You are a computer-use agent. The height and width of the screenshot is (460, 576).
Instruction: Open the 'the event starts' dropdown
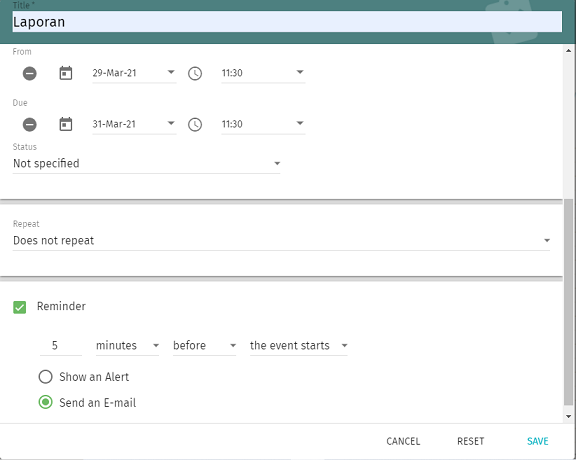(298, 346)
